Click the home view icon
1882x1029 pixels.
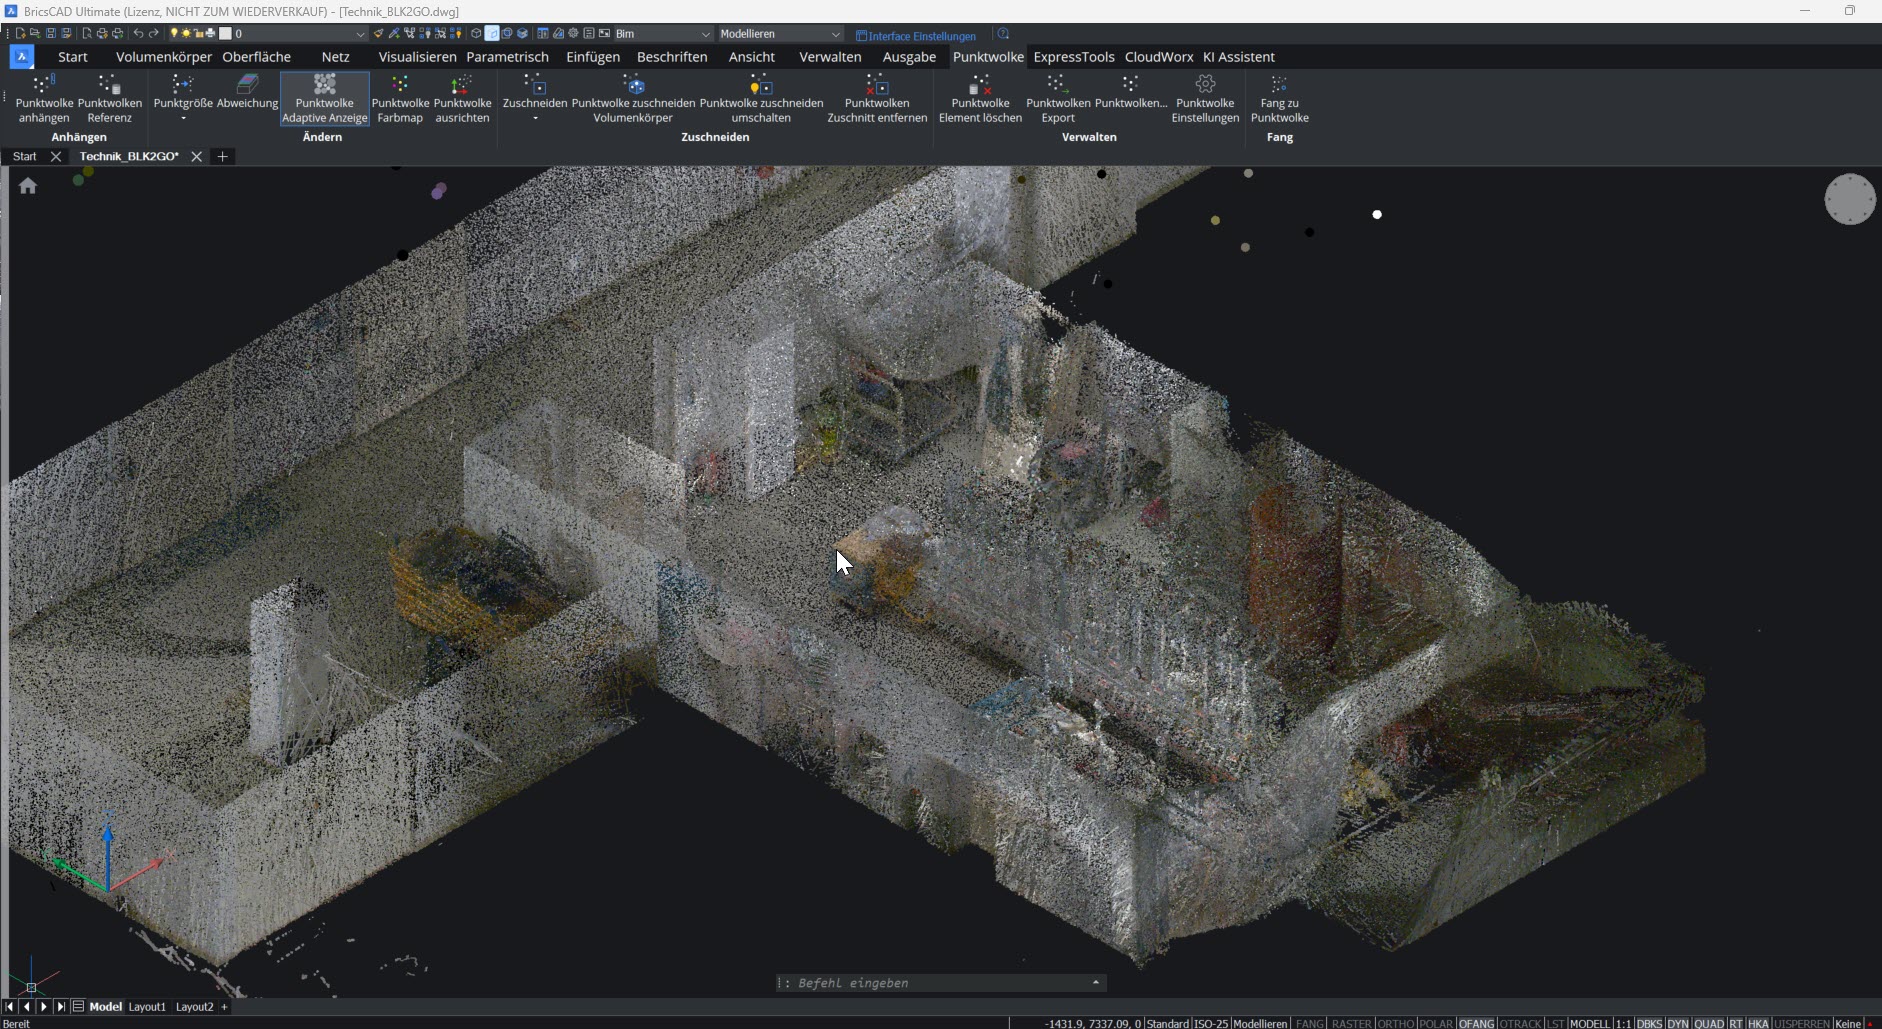click(28, 186)
